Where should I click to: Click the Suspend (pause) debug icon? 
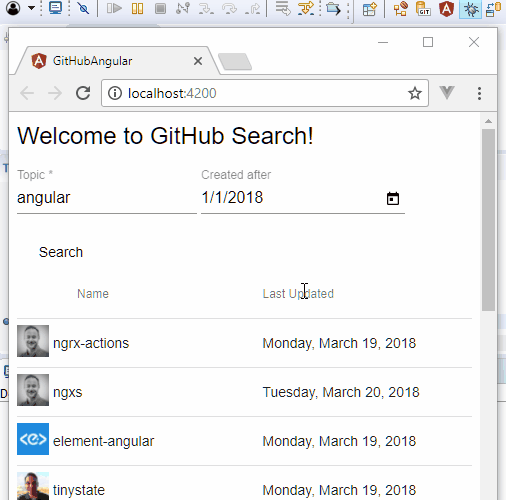137,8
